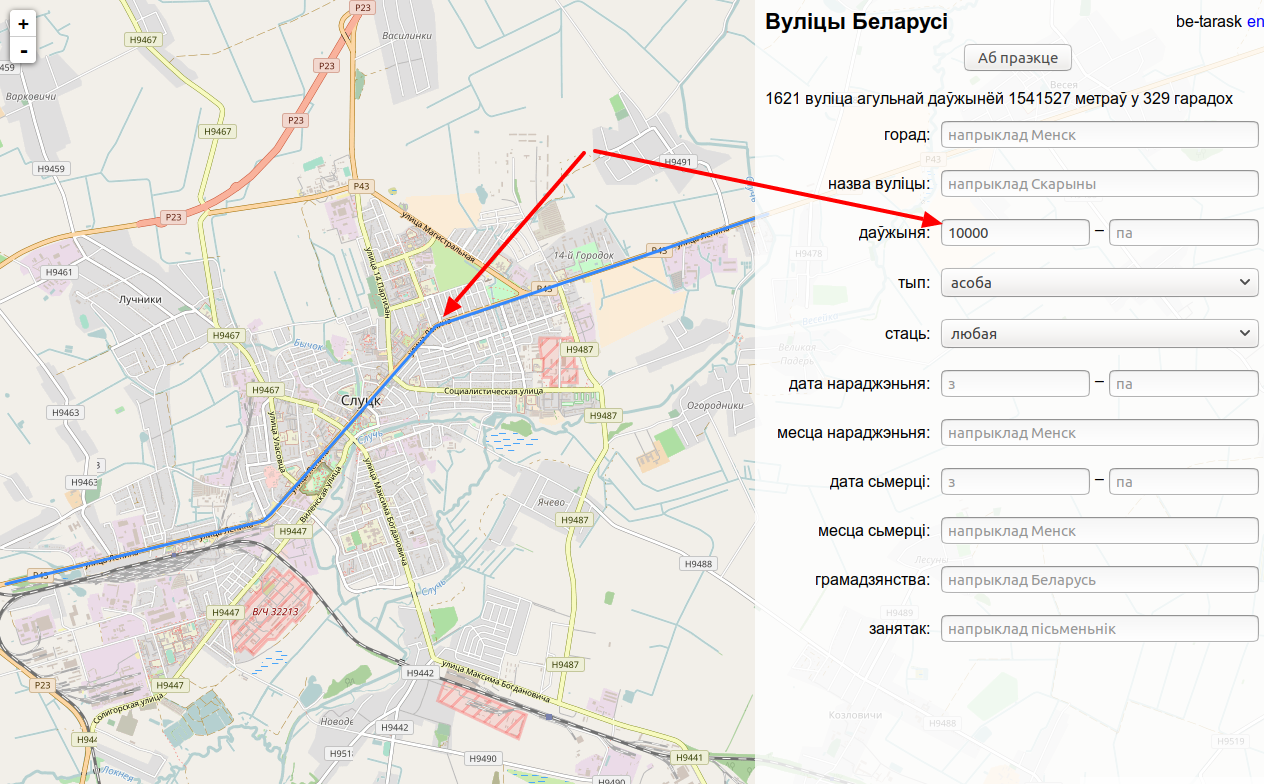The image size is (1264, 784).
Task: Click the Новодворцы label on map
Action: click(x=336, y=721)
